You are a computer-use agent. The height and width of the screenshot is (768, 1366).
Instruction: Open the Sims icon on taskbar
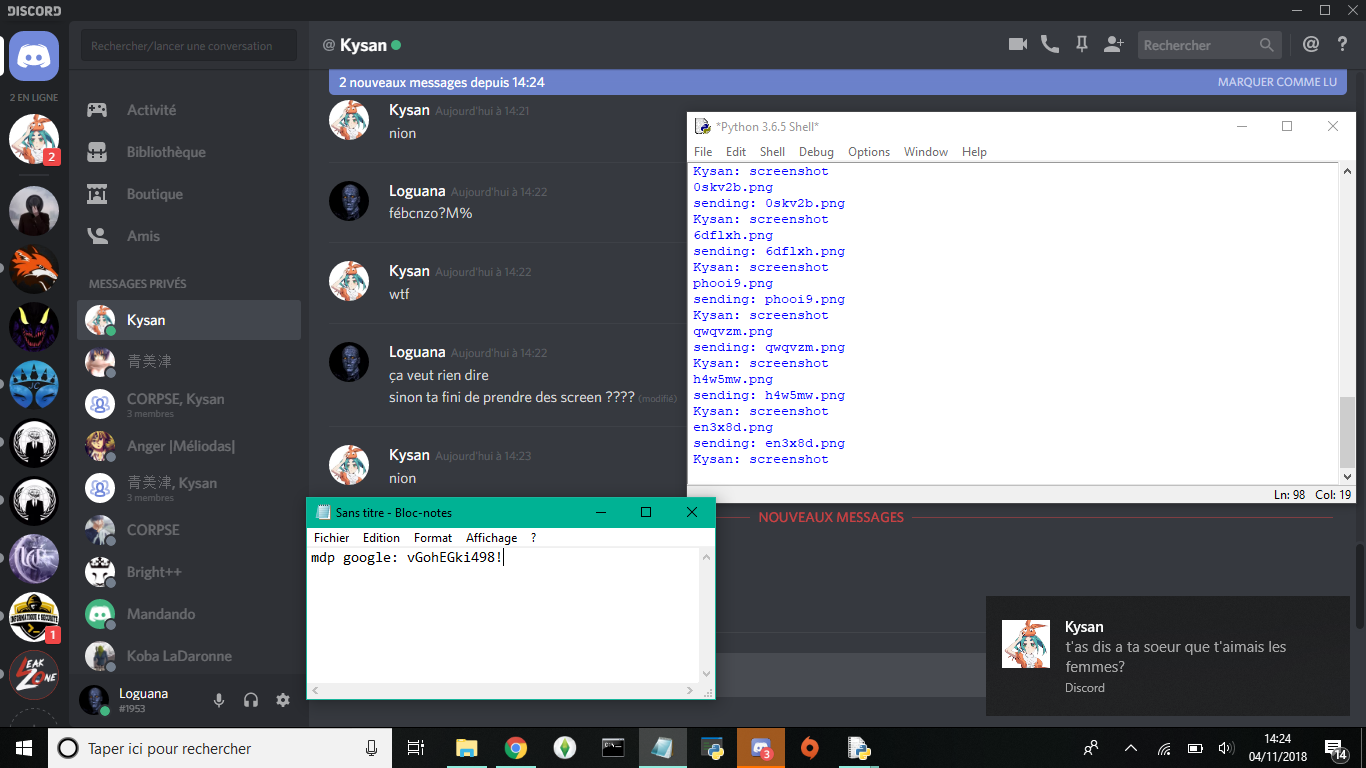coord(564,748)
